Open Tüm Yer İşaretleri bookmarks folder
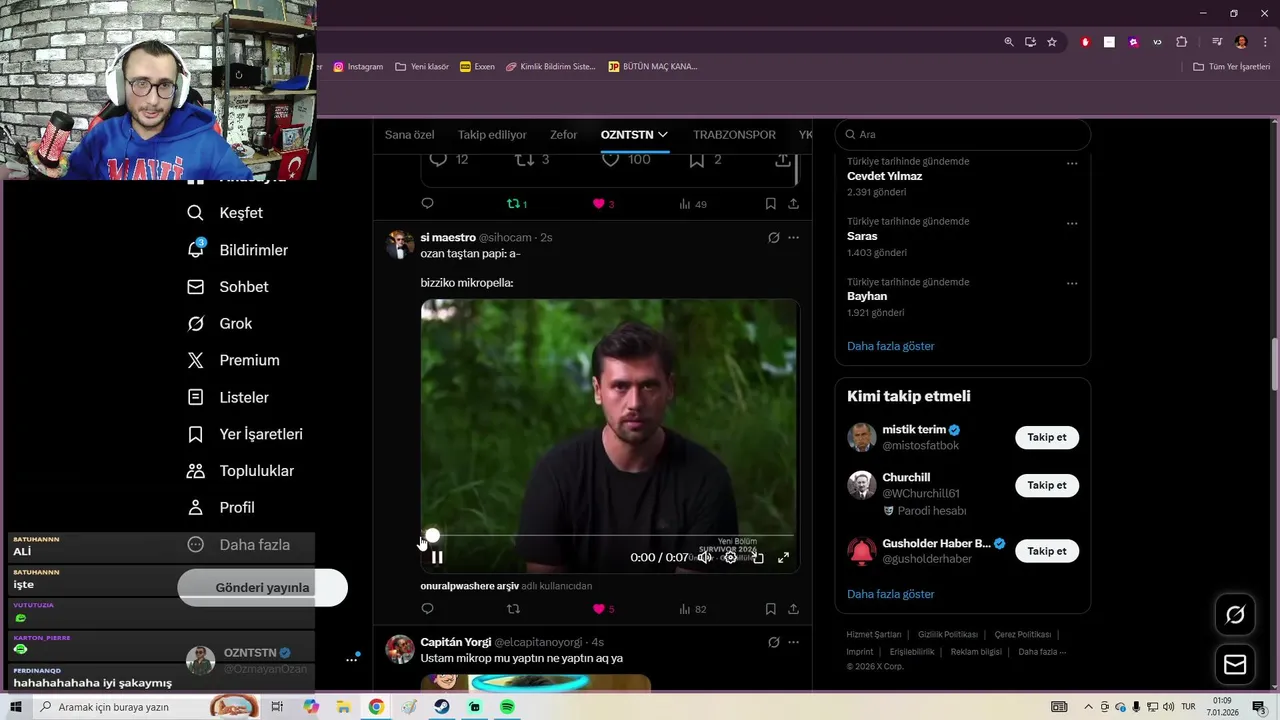The width and height of the screenshot is (1280, 720). click(x=1232, y=67)
